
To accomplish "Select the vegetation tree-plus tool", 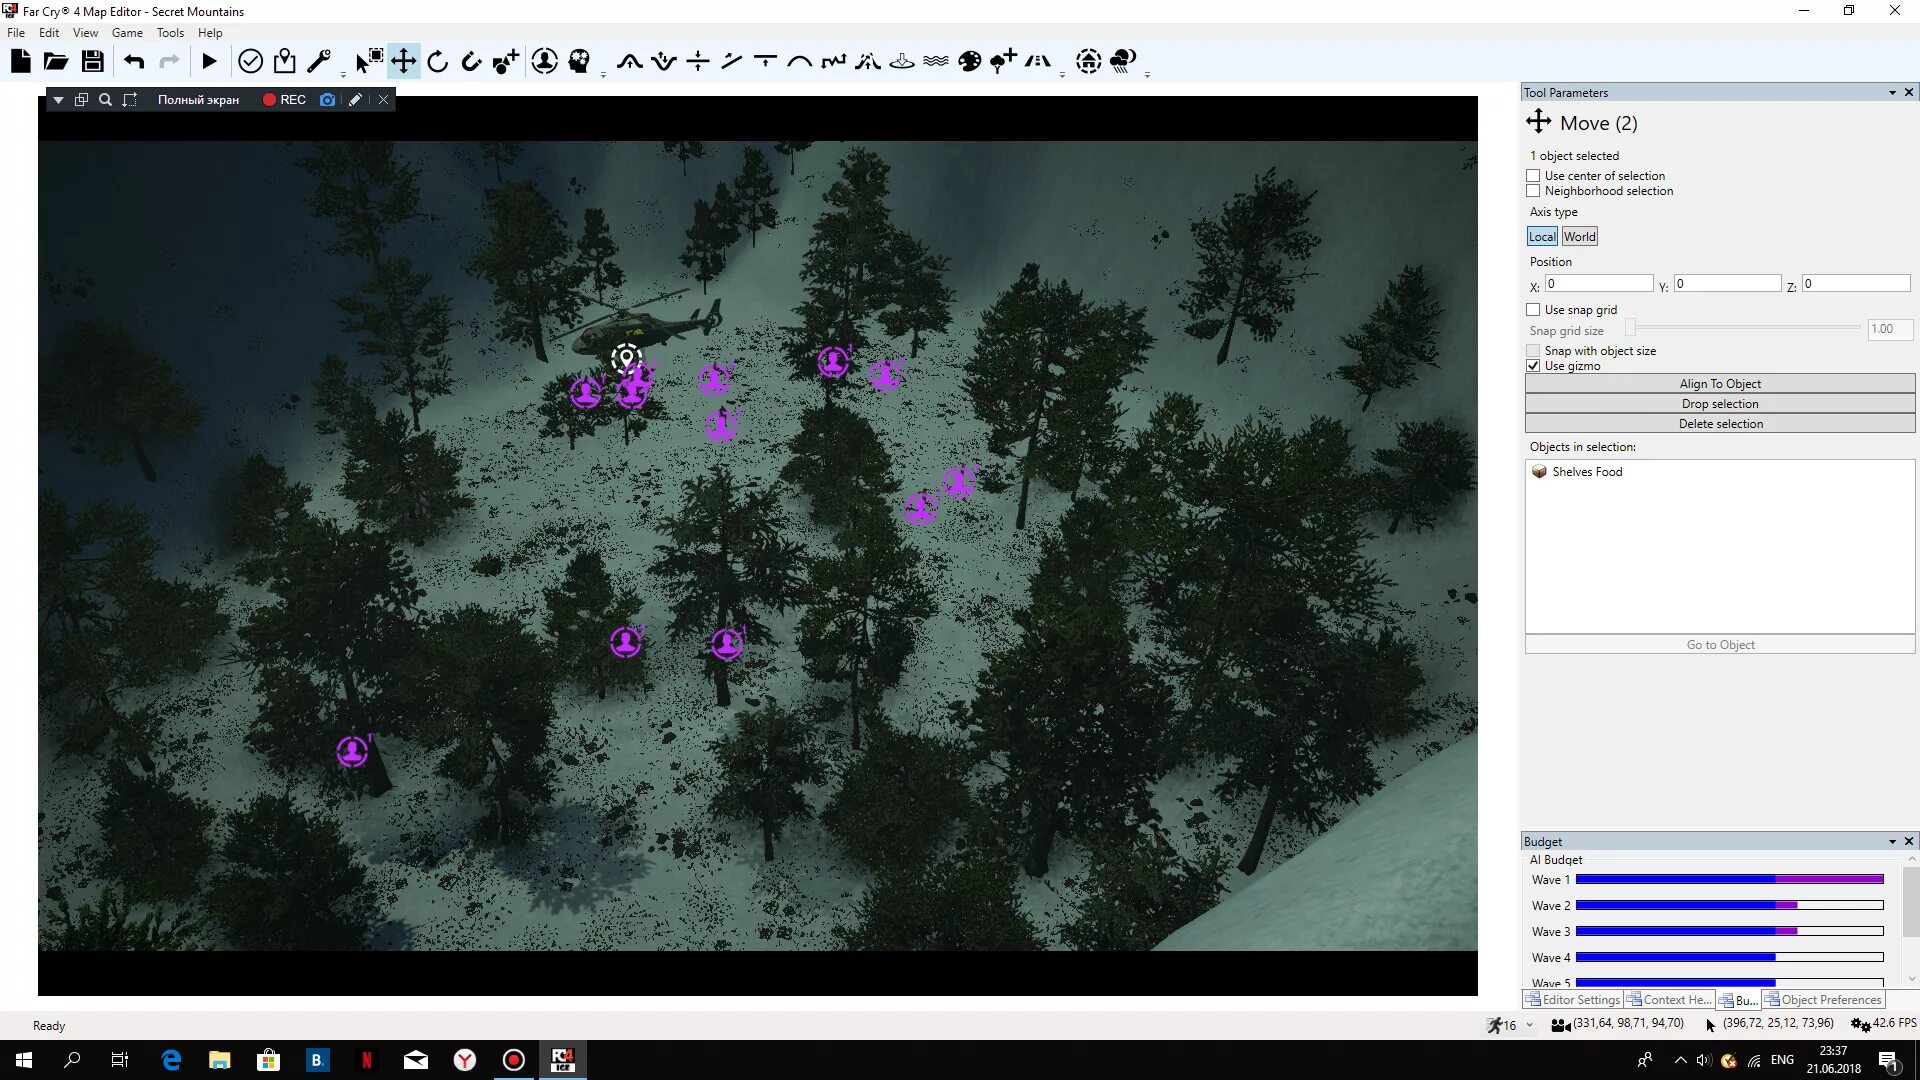I will [x=1003, y=62].
